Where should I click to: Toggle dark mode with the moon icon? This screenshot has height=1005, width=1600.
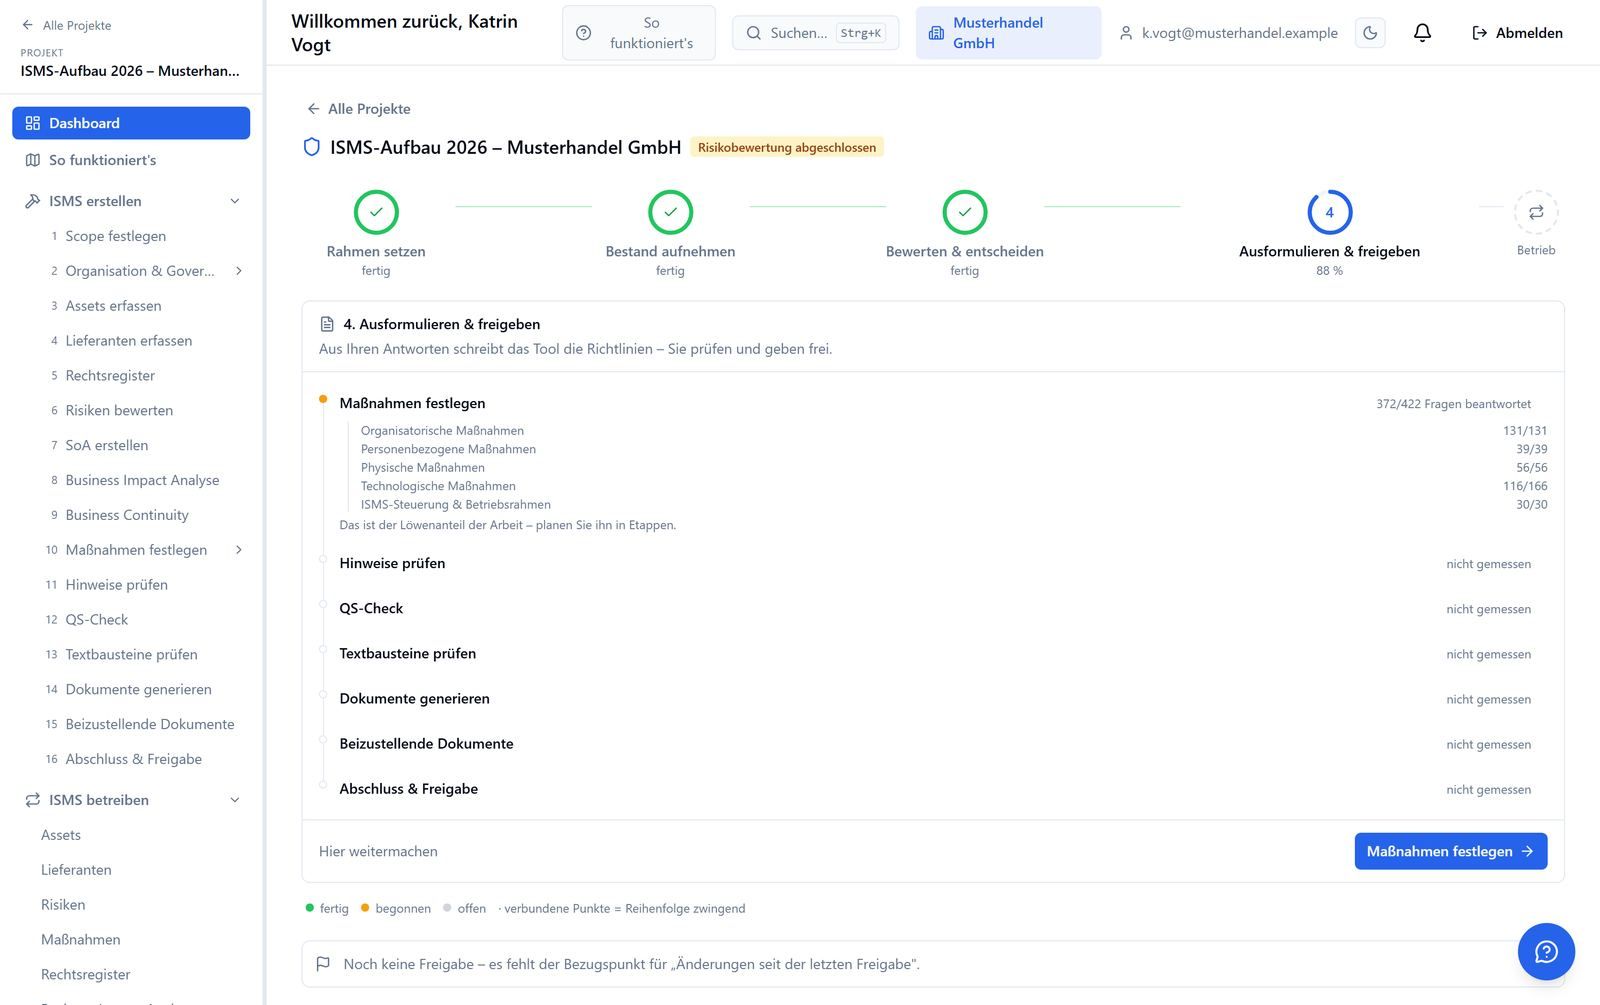click(x=1370, y=33)
